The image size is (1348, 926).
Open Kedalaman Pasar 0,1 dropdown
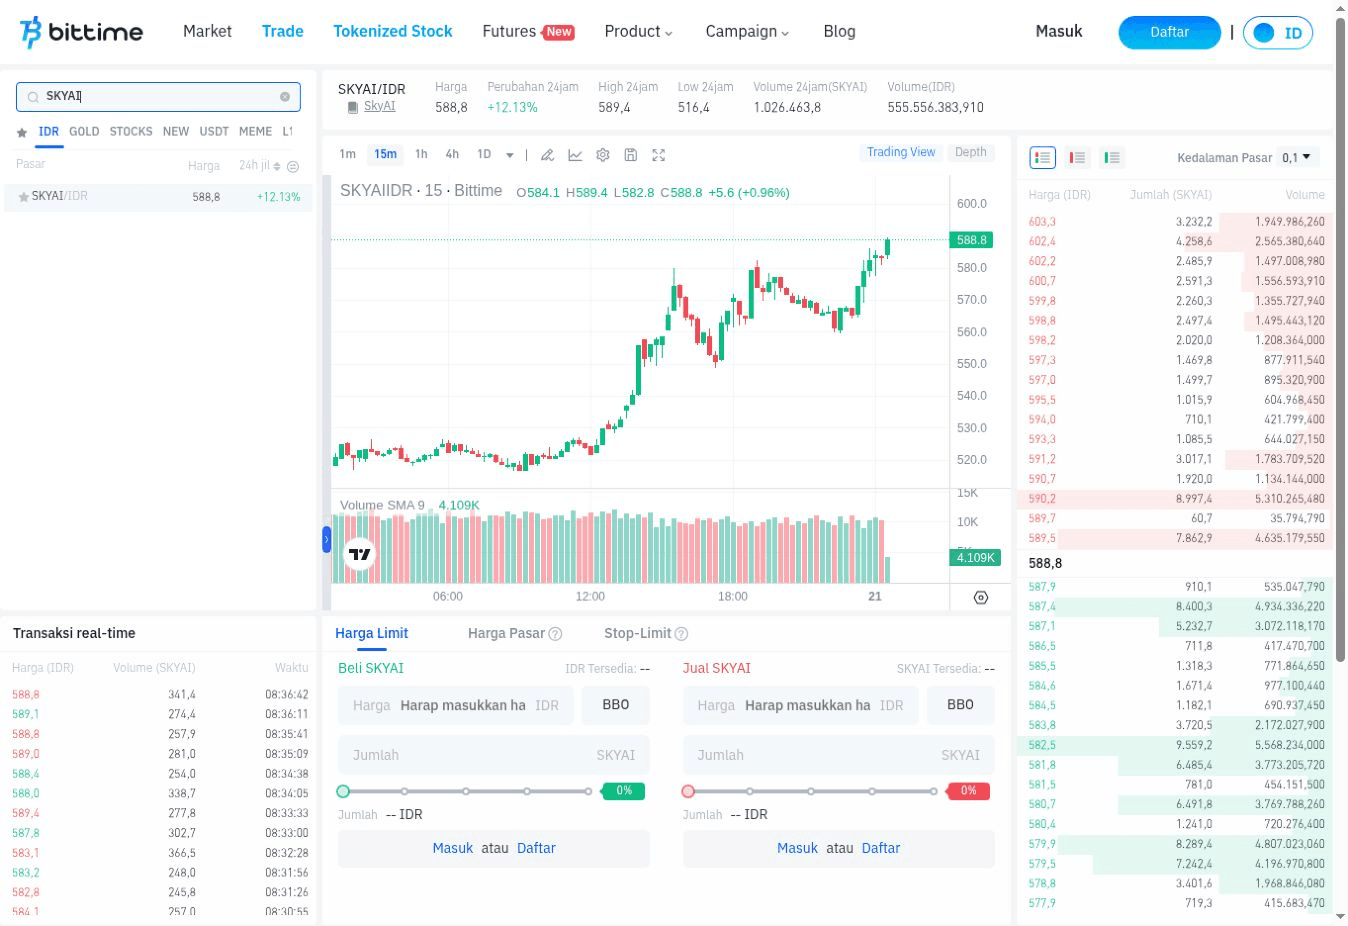pyautogui.click(x=1299, y=157)
